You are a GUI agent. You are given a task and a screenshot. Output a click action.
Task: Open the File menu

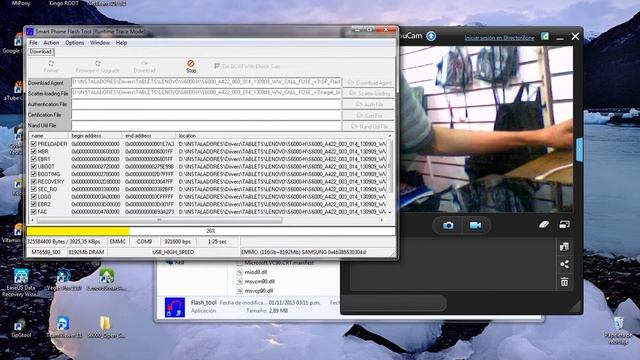tap(33, 42)
